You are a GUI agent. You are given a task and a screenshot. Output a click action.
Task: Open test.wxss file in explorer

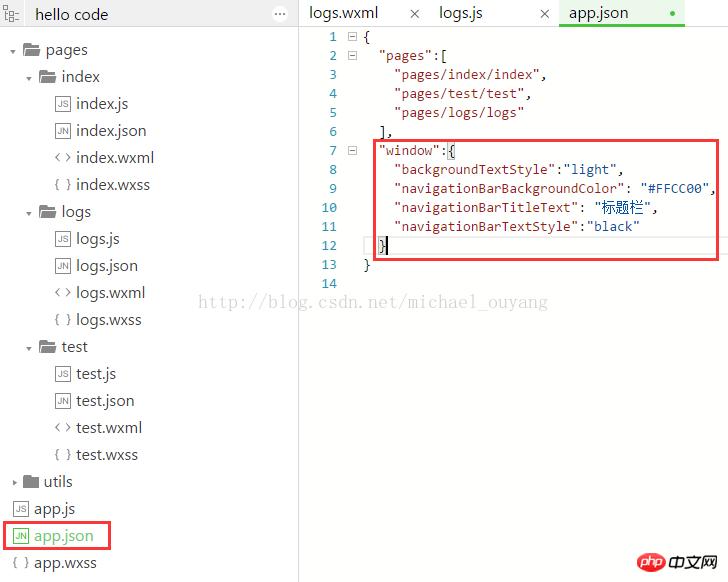[x=107, y=455]
